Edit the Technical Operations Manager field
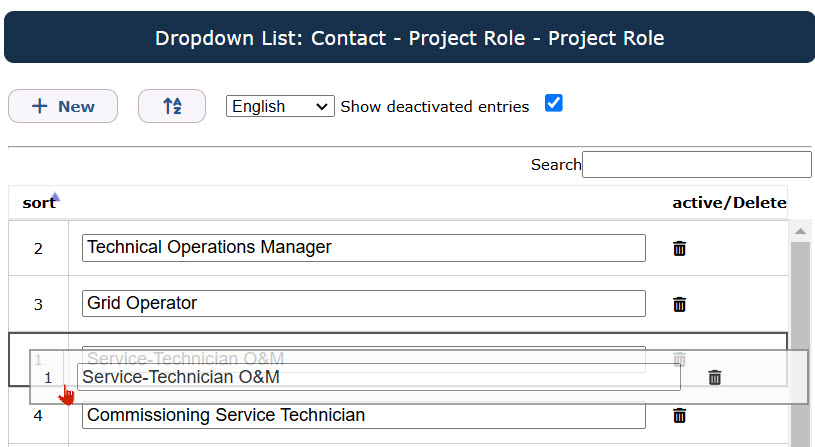The width and height of the screenshot is (815, 447). (x=364, y=248)
